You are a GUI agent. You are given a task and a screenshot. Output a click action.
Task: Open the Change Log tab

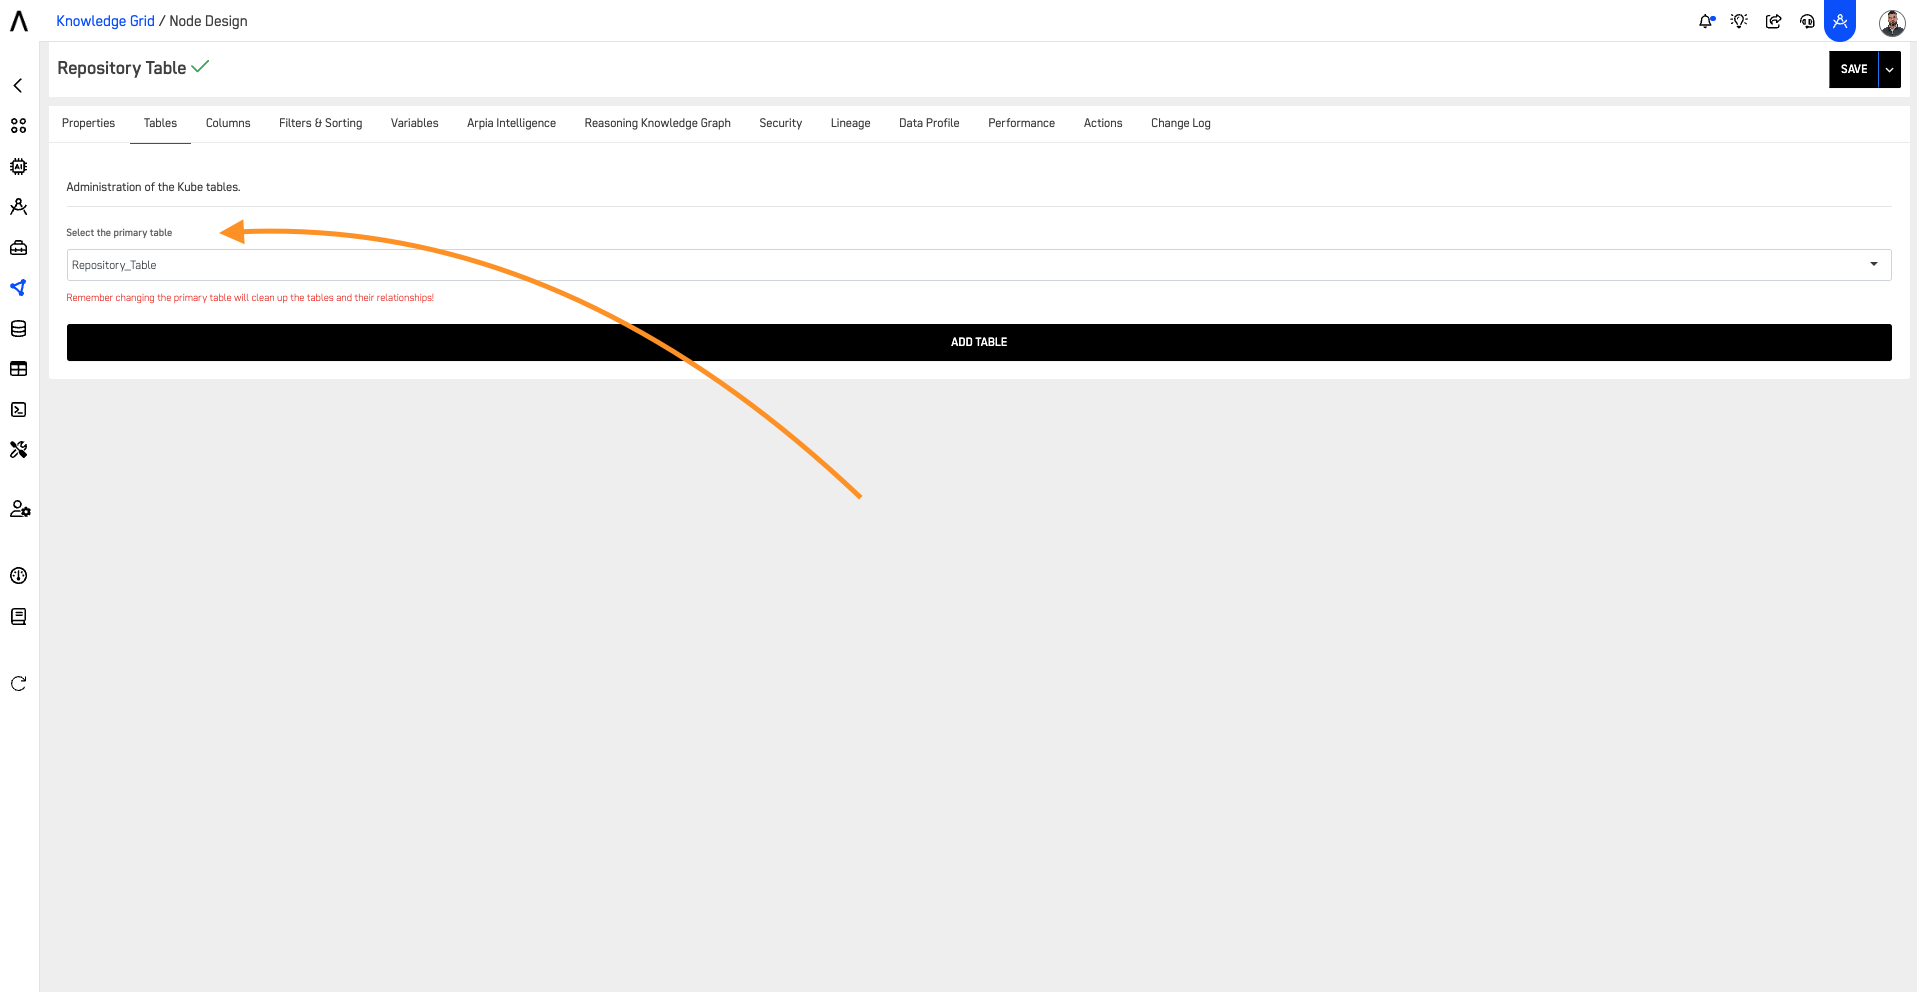point(1180,123)
